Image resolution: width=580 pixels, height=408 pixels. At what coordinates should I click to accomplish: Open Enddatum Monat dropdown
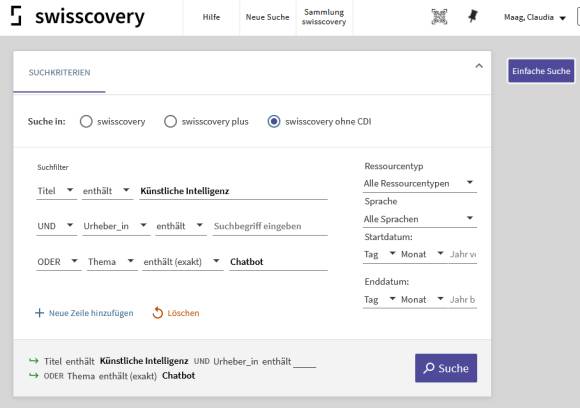pos(422,299)
